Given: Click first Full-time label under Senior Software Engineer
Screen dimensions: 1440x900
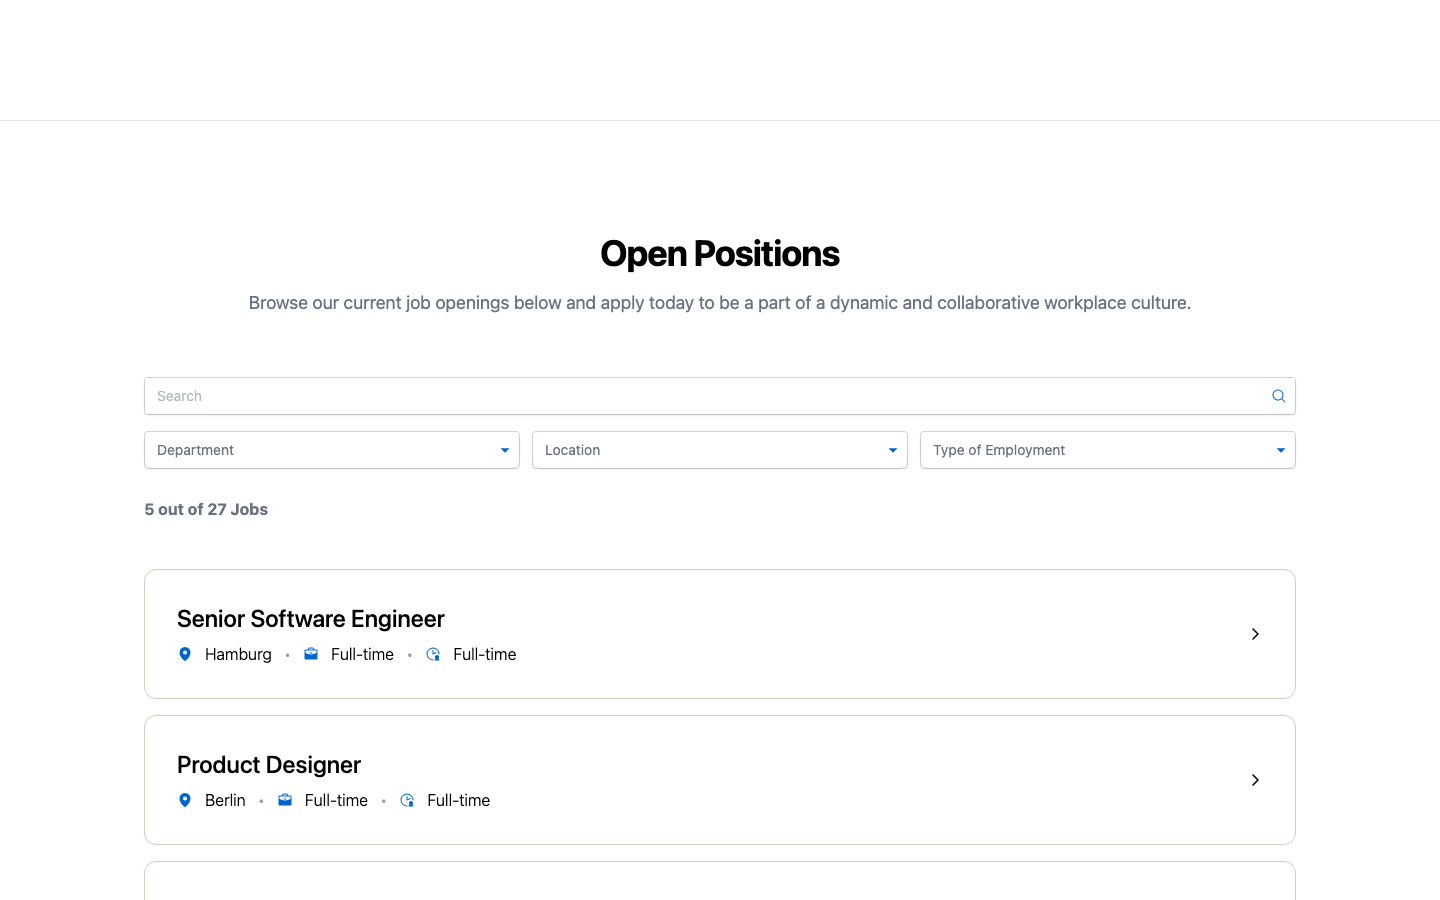Looking at the screenshot, I should 362,654.
